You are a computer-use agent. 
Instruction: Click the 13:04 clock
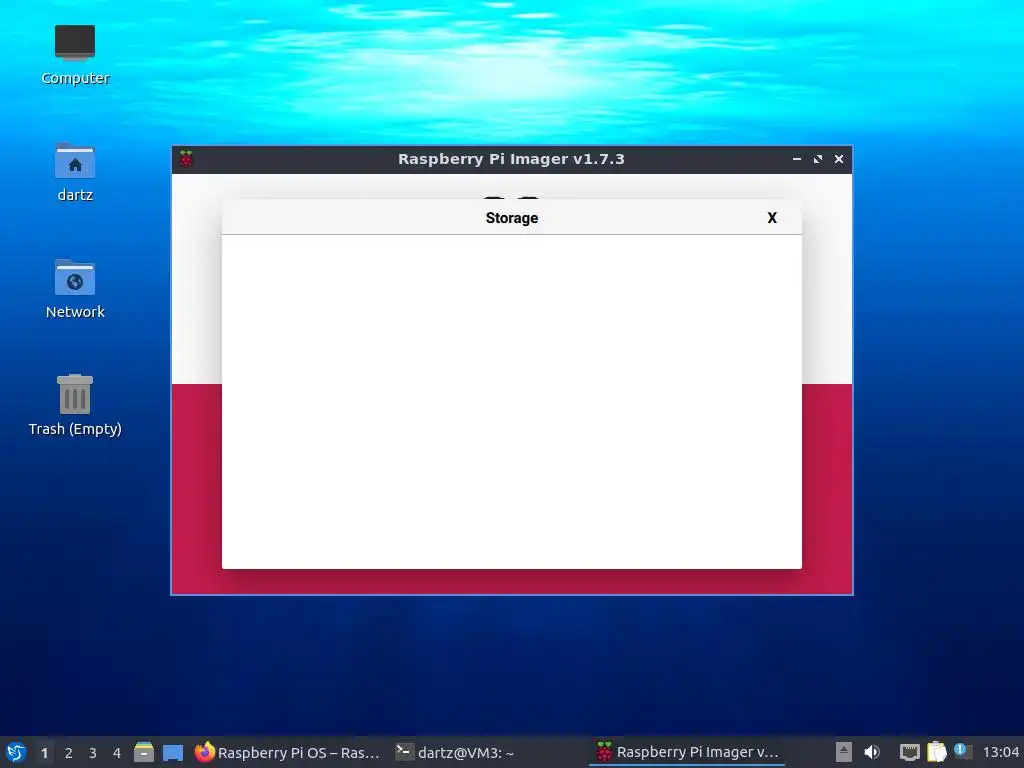click(1000, 752)
